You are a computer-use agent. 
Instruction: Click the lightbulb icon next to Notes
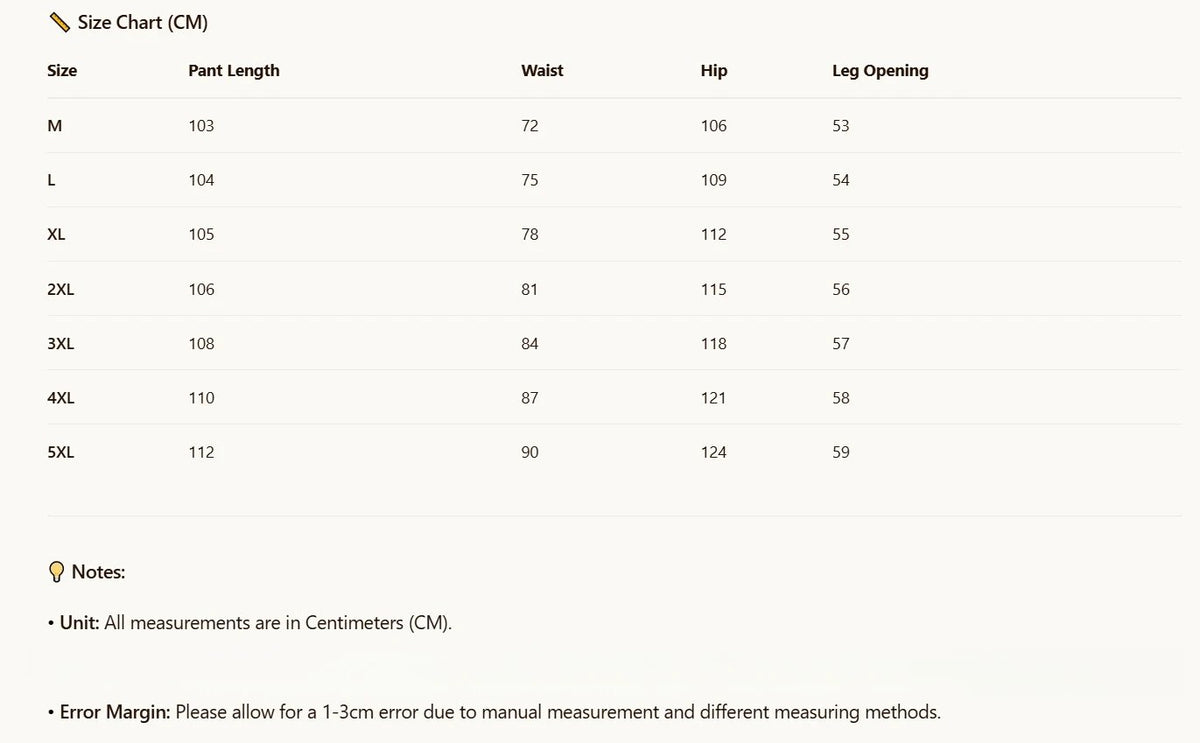tap(57, 572)
